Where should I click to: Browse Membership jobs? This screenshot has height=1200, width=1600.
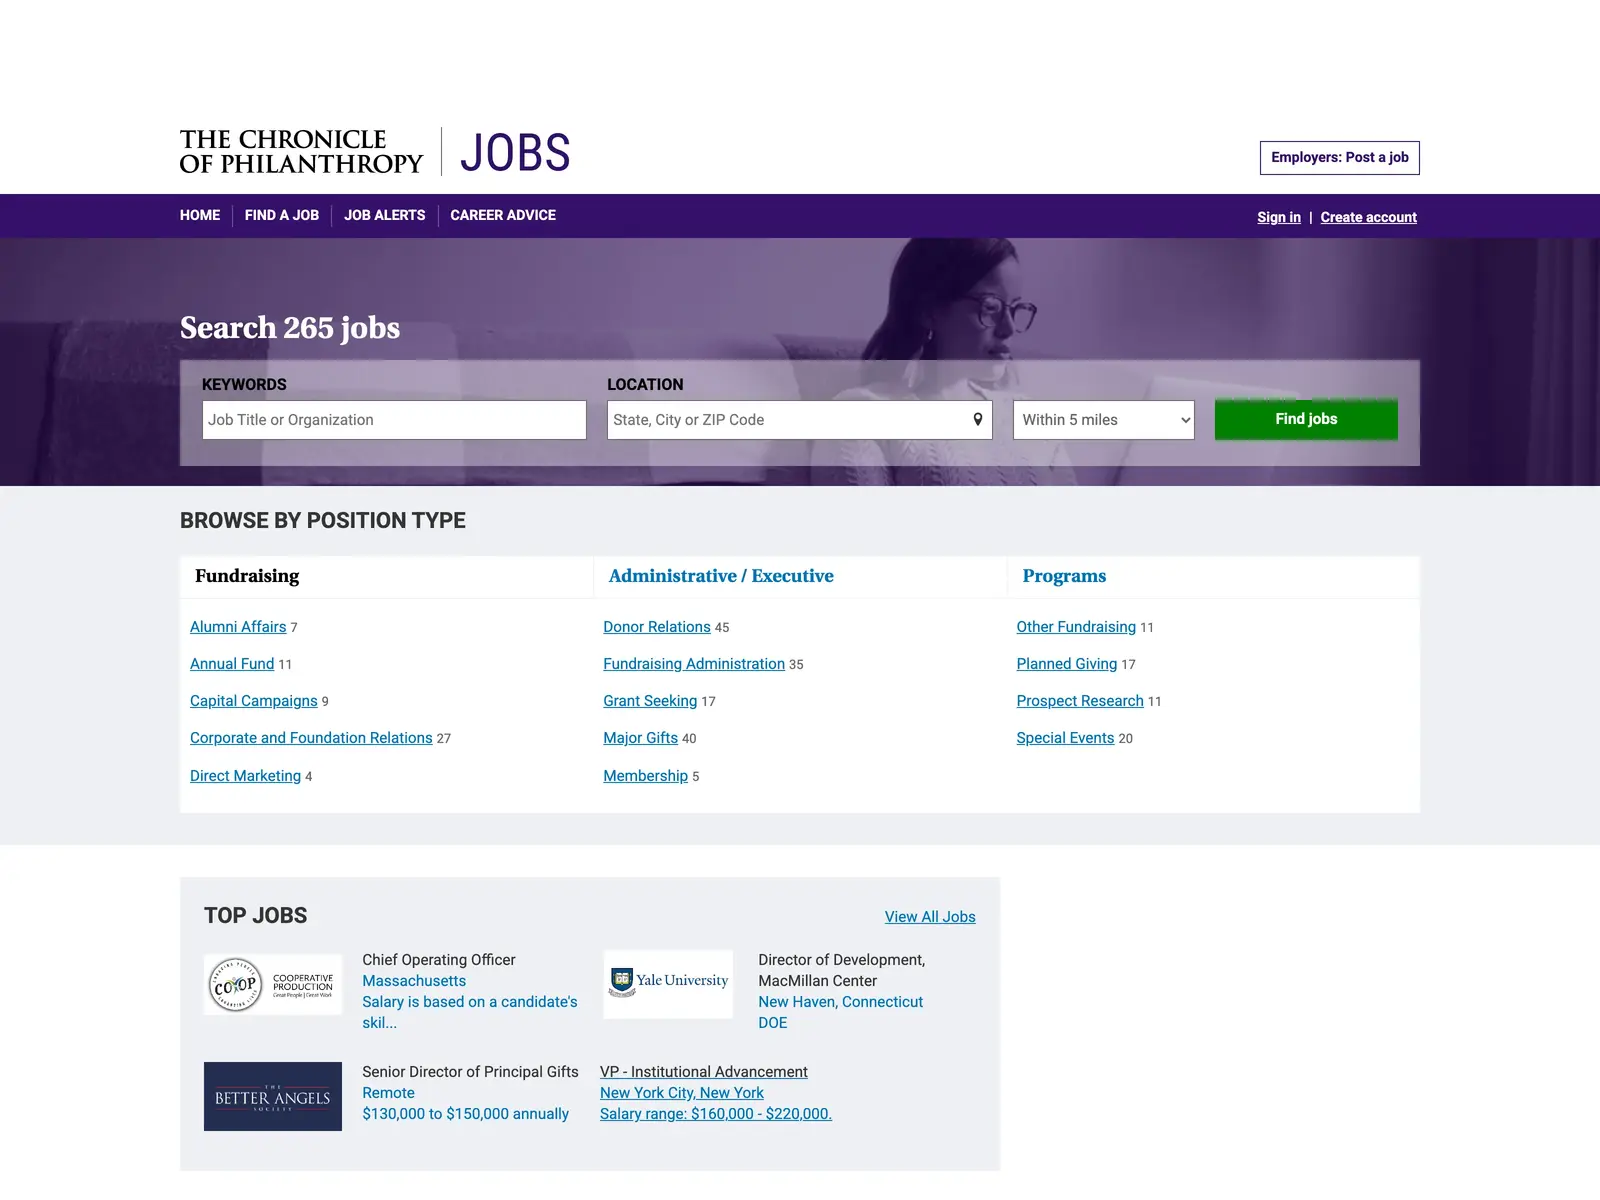646,776
